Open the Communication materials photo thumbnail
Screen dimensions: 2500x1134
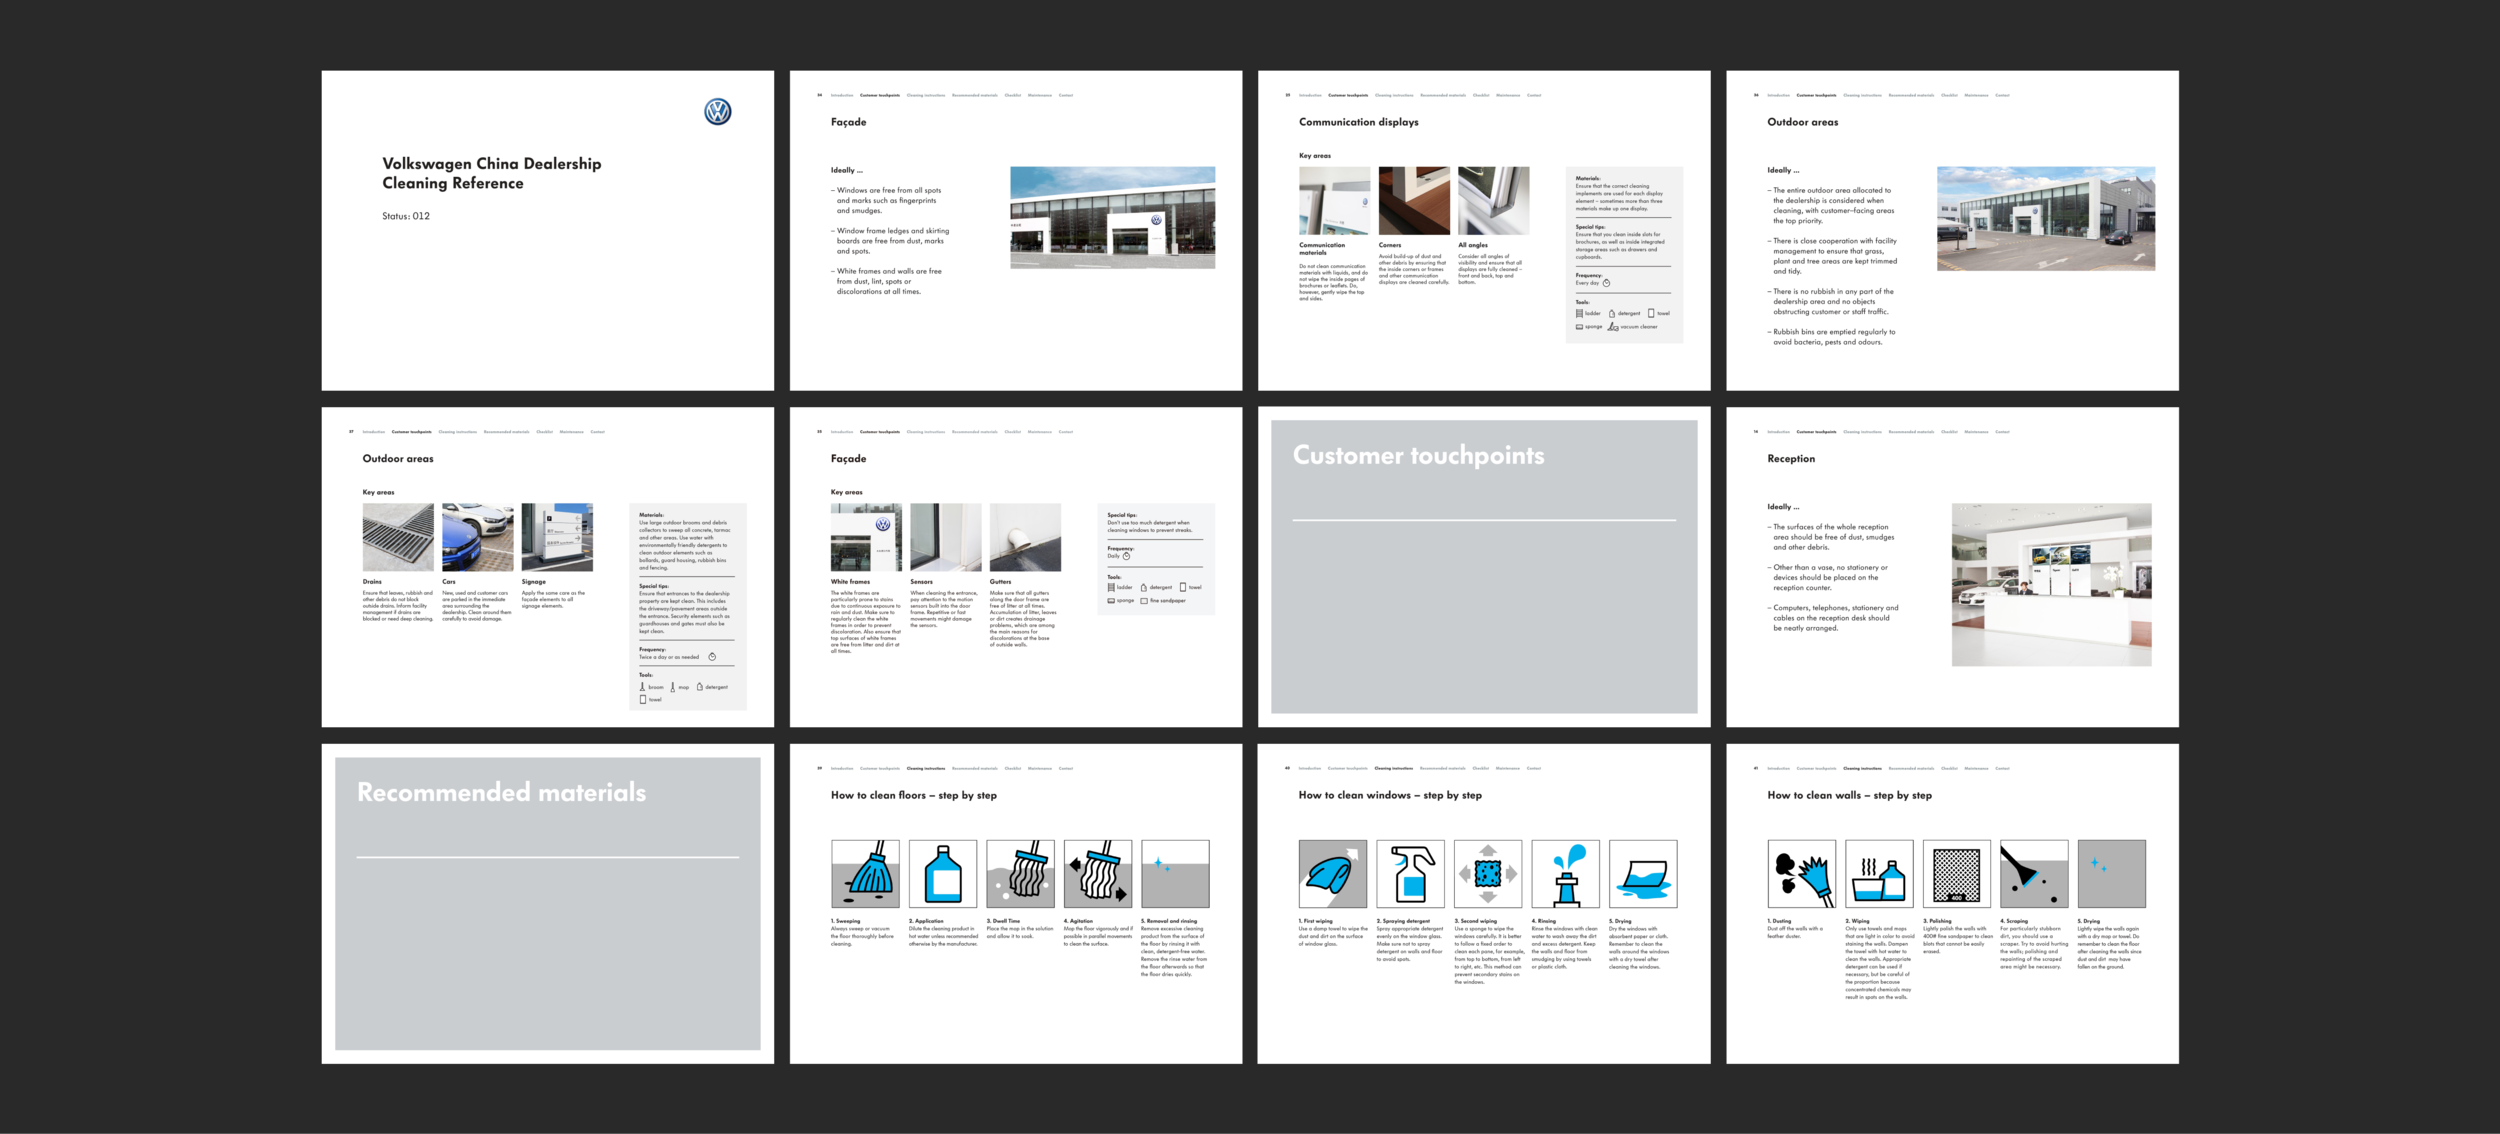[1334, 201]
